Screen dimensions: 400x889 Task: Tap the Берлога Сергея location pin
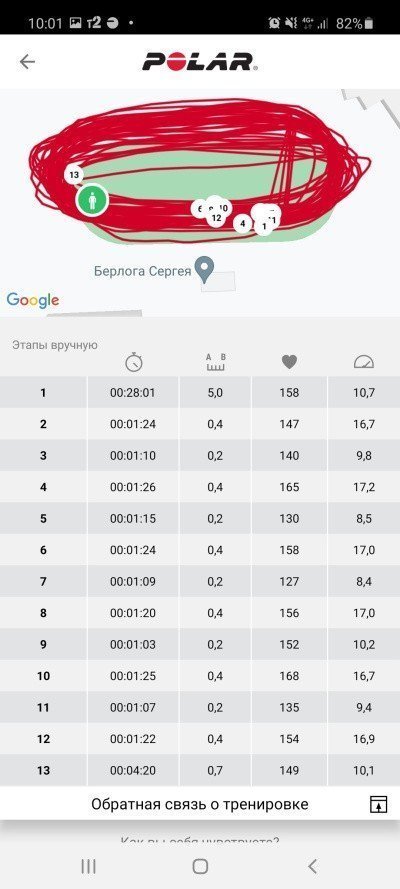(204, 270)
